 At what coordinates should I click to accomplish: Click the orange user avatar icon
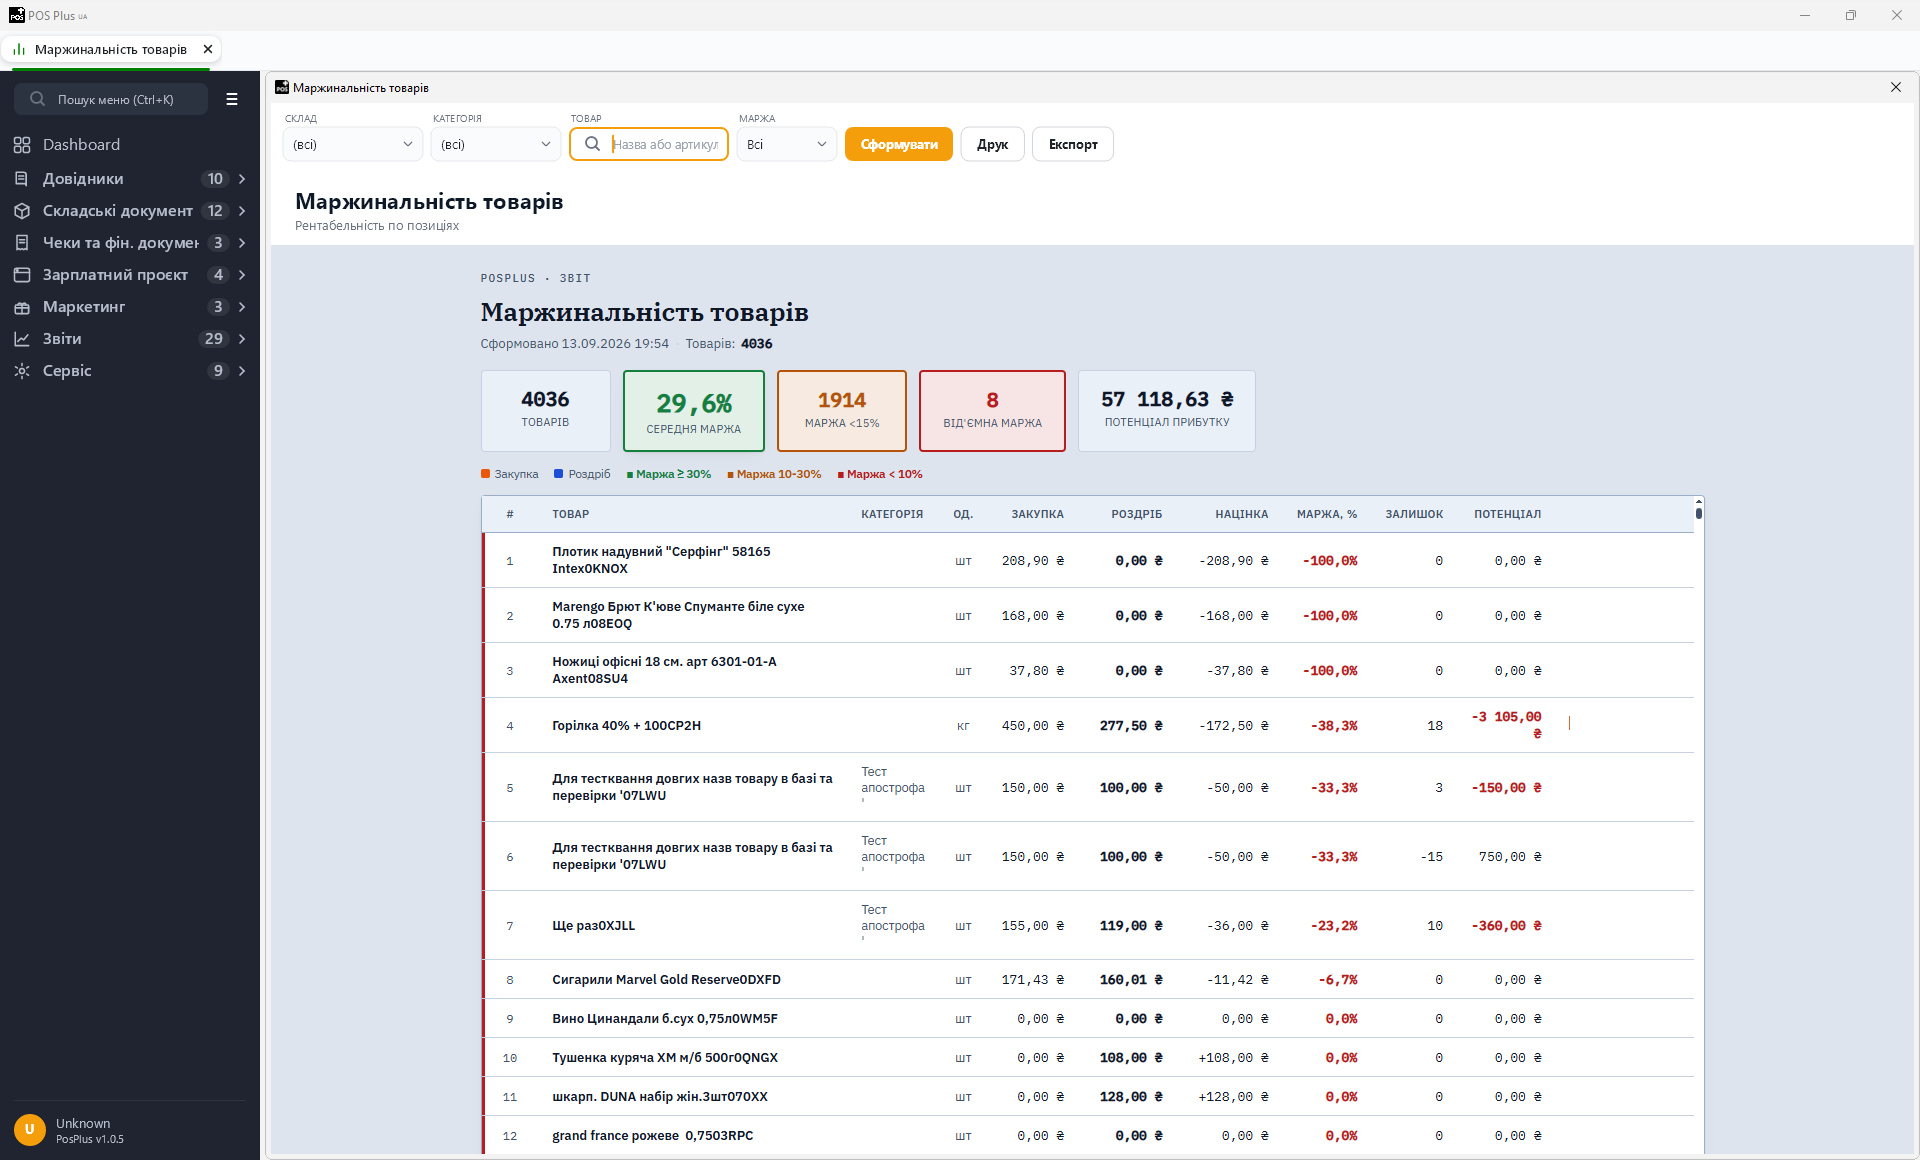click(30, 1130)
